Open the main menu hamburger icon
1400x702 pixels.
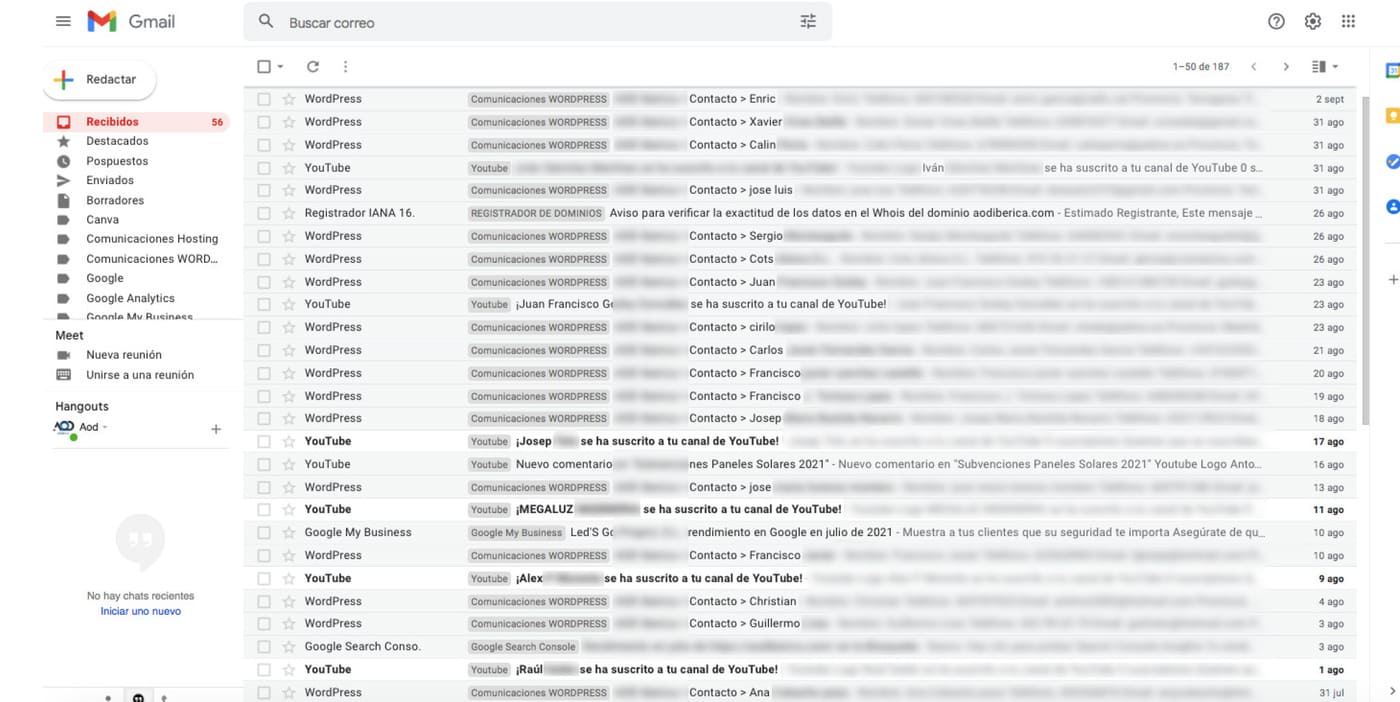63,21
